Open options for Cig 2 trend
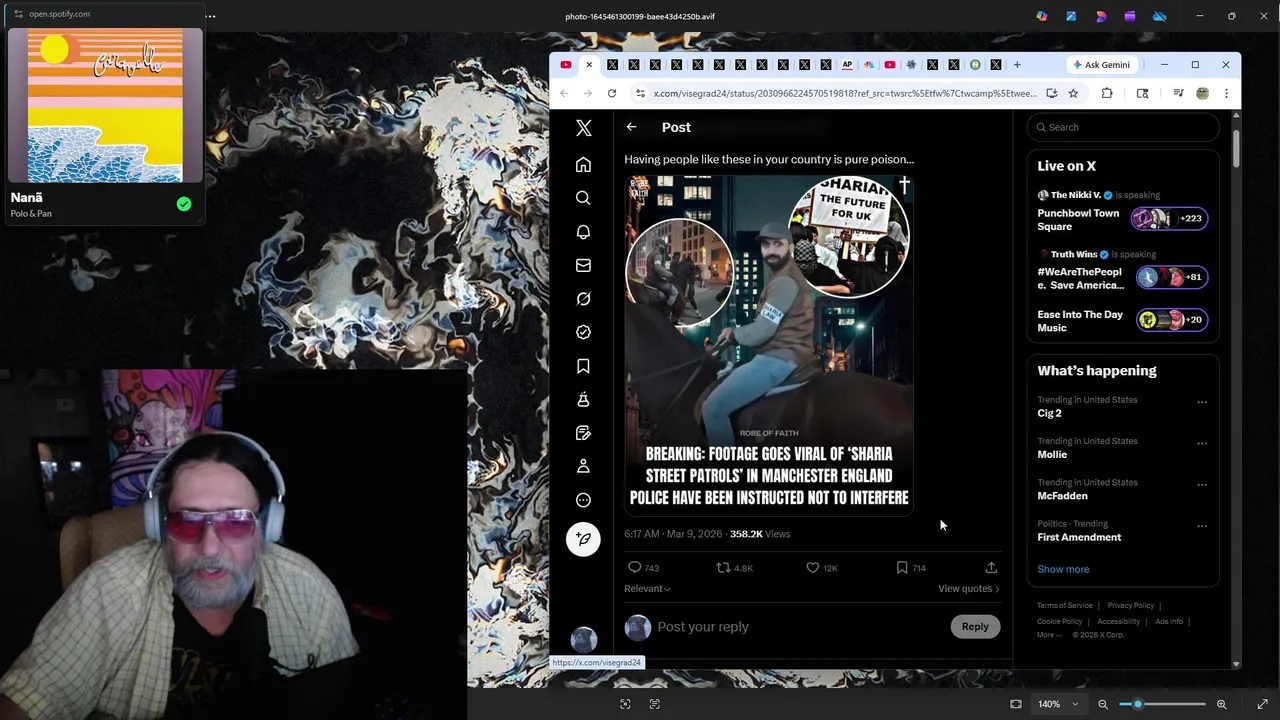 tap(1202, 402)
